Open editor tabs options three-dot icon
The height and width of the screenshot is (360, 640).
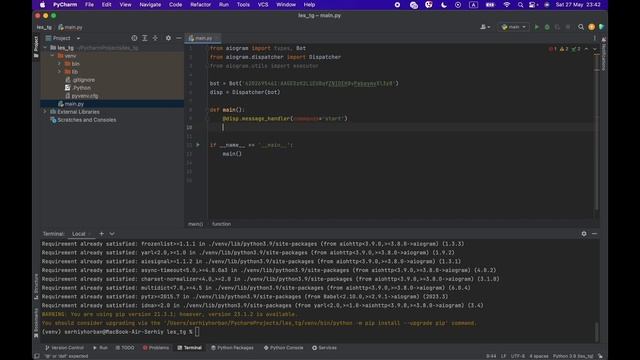[x=594, y=38]
